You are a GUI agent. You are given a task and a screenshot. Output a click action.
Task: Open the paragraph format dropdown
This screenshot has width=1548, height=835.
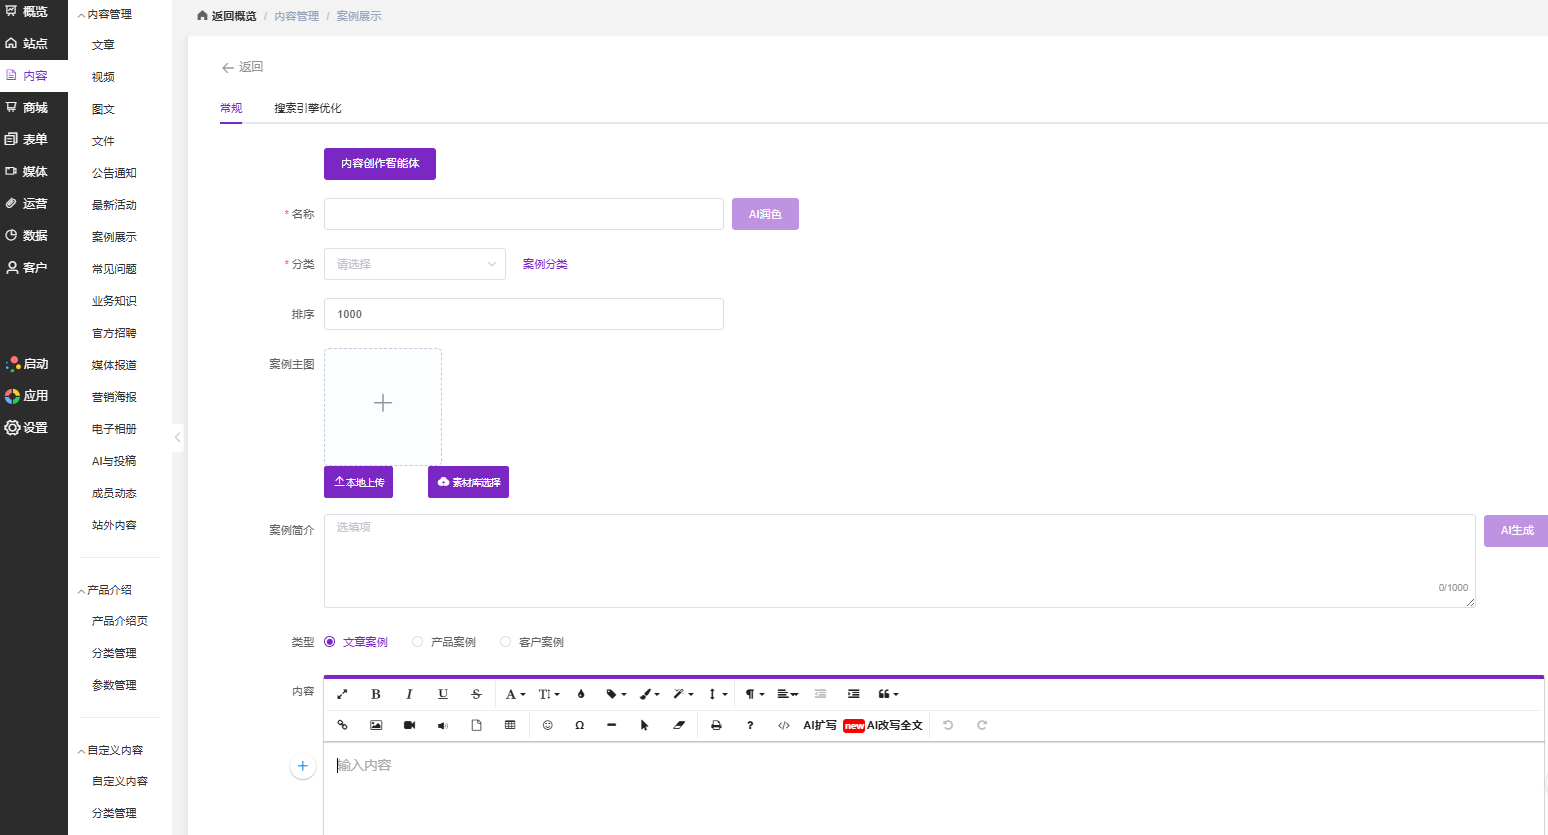(755, 694)
